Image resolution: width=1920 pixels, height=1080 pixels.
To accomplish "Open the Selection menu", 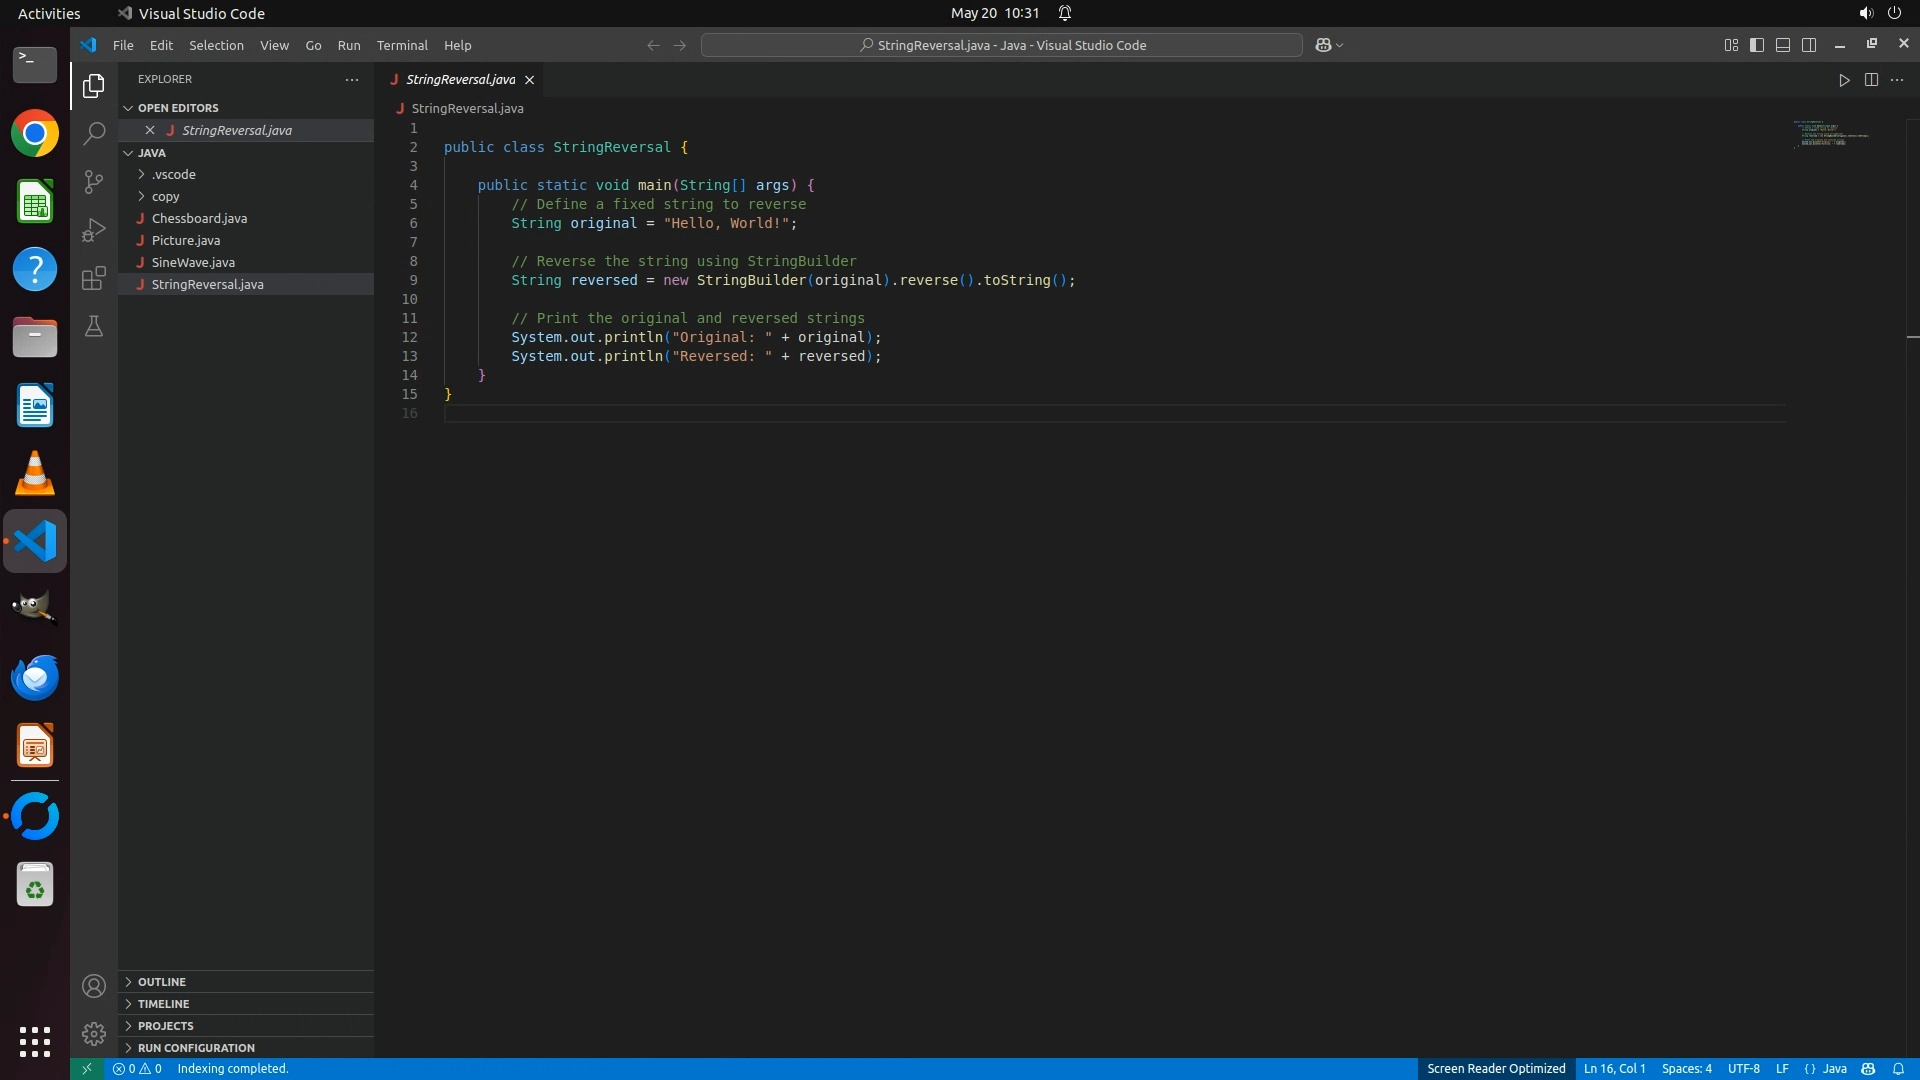I will point(216,45).
